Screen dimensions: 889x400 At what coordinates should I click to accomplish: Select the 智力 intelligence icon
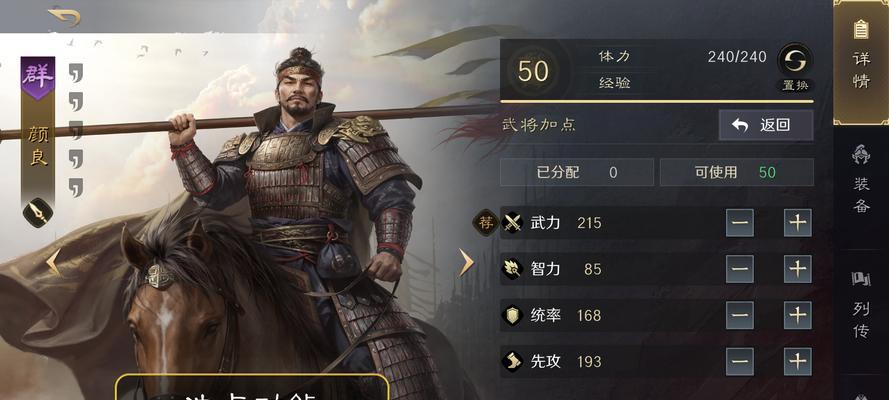pyautogui.click(x=513, y=269)
